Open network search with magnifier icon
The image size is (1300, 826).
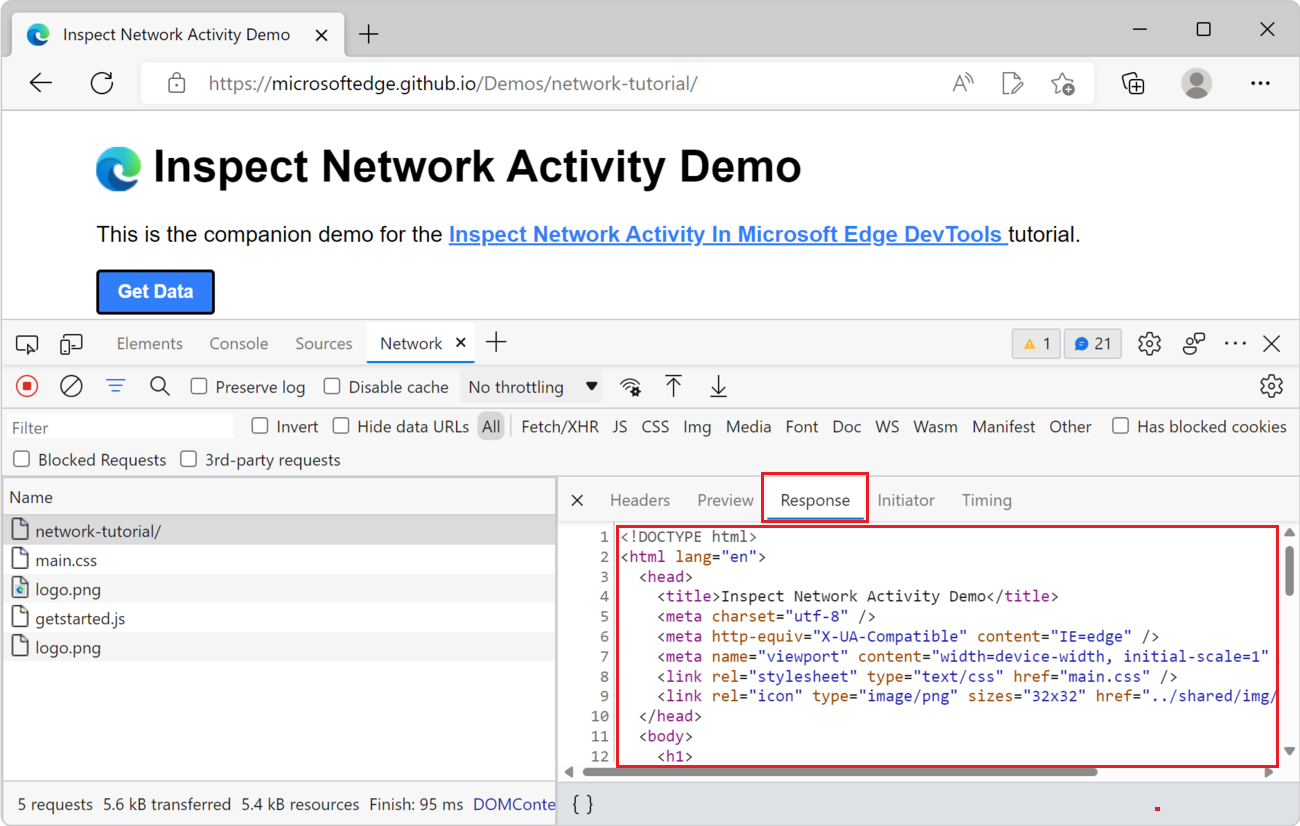(160, 386)
